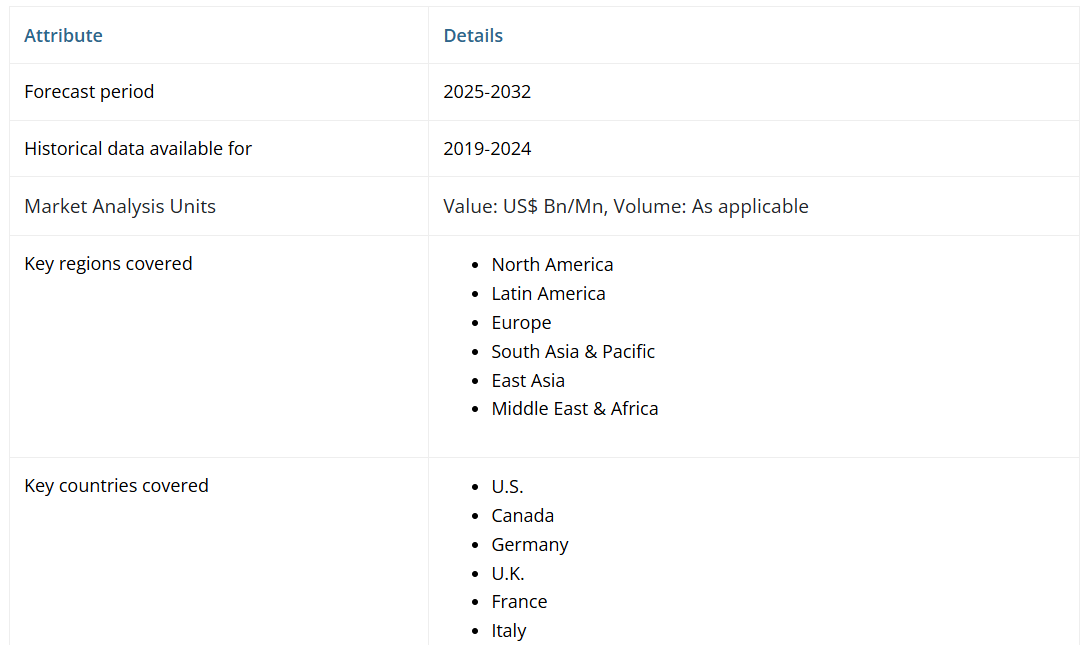
Task: Click the 2025-2032 forecast value
Action: pos(487,92)
